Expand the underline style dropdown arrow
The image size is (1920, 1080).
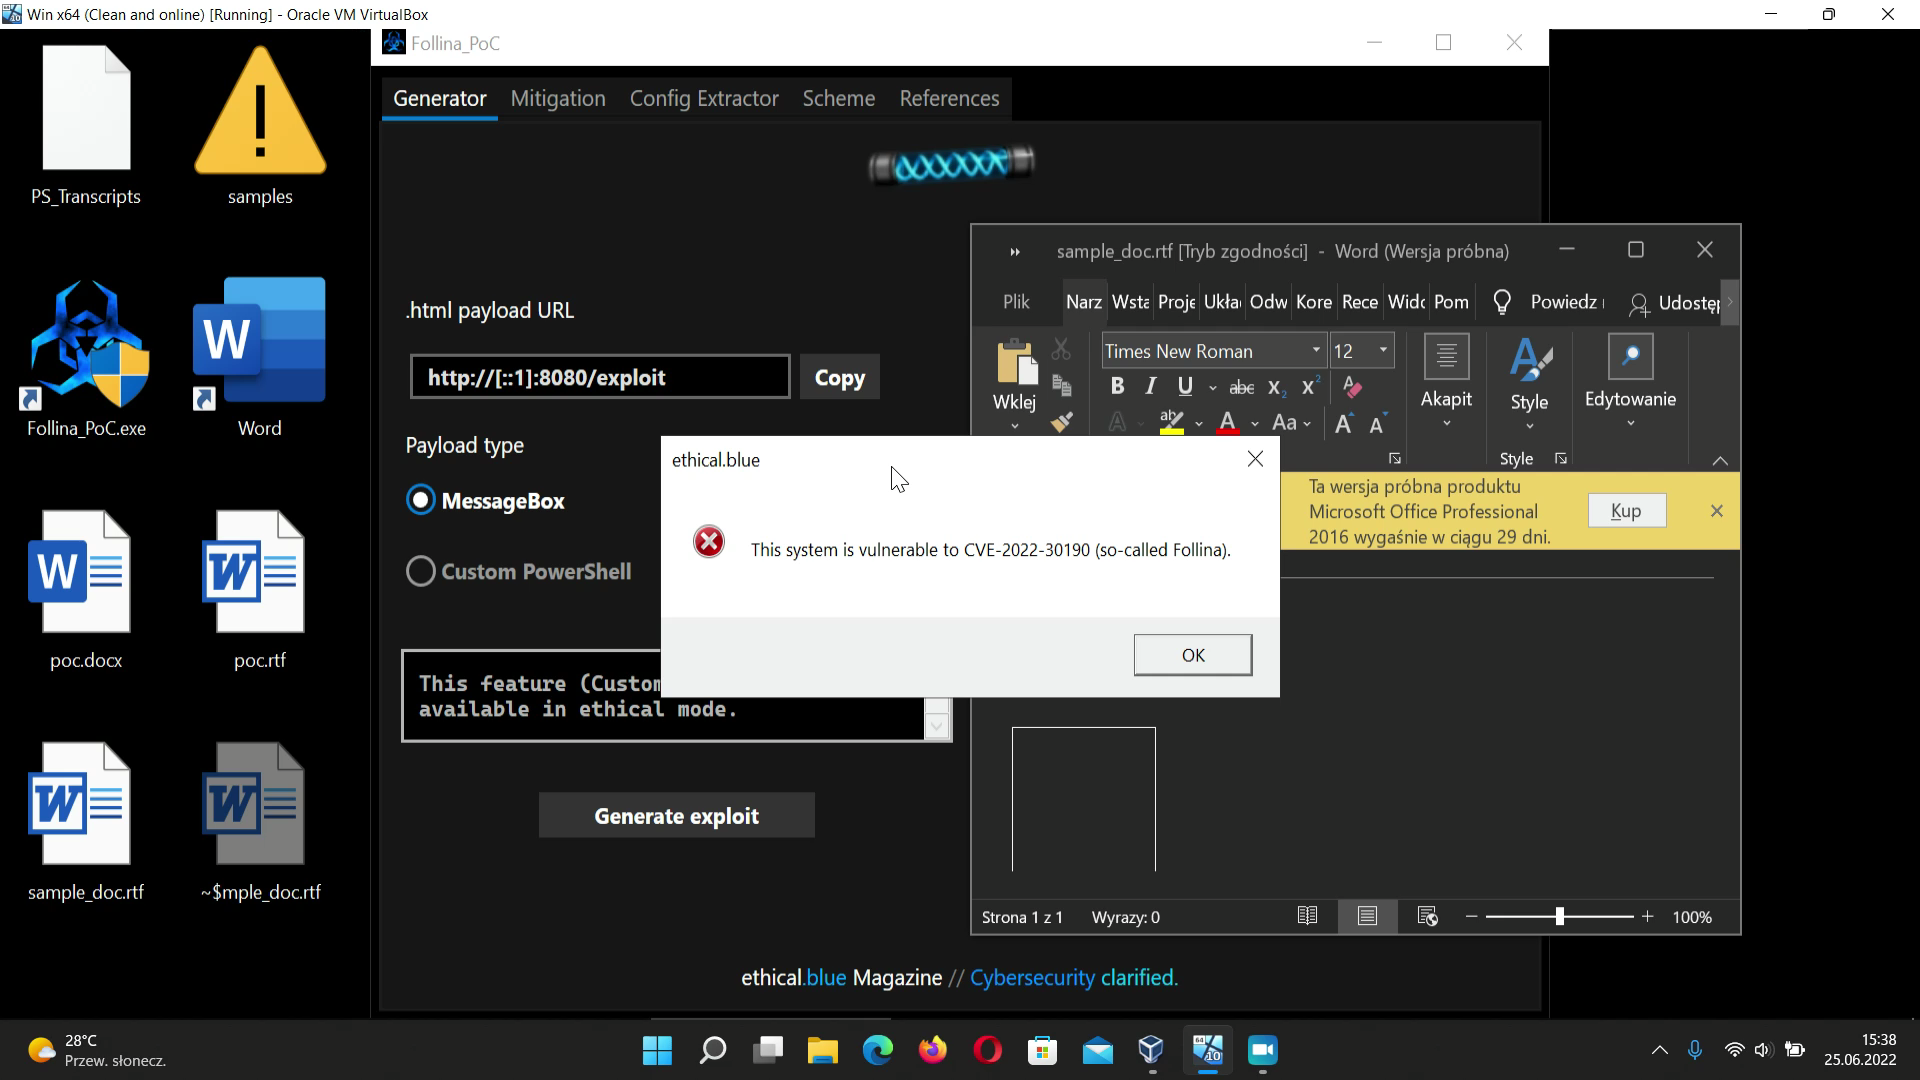[x=1212, y=387]
